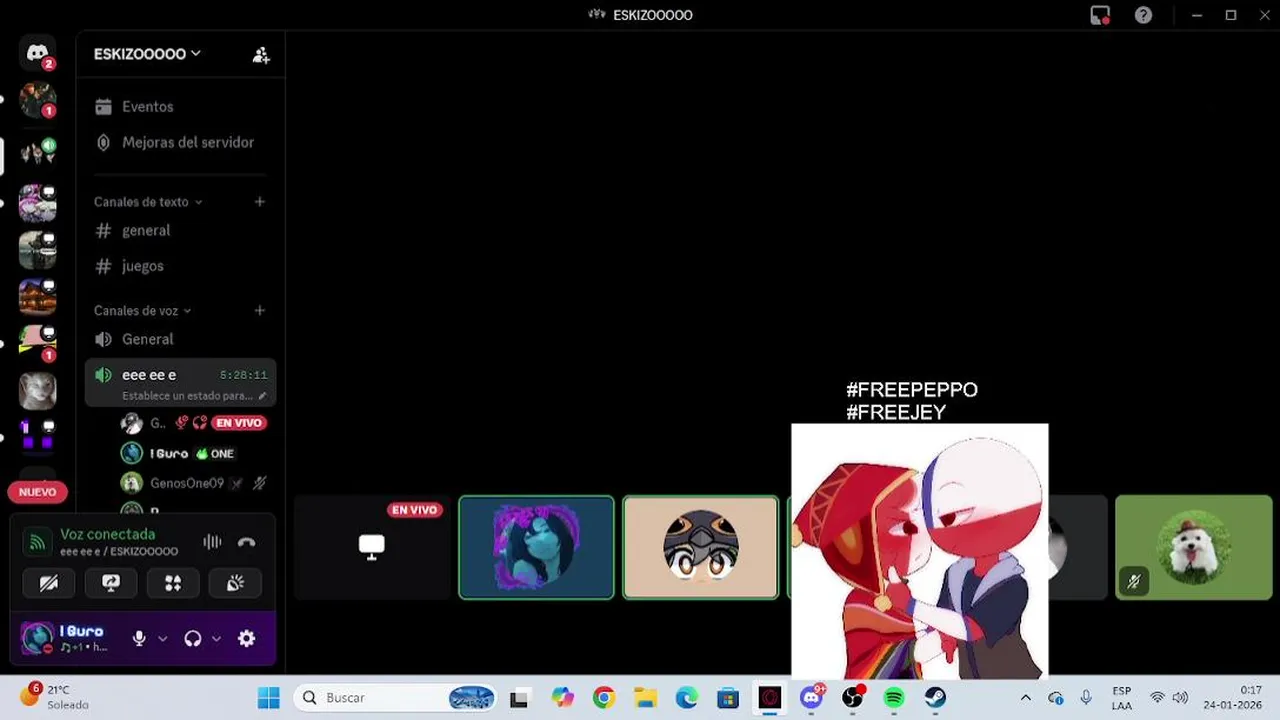Add a new voice channel with plus
Screen dimensions: 1280x720
pyautogui.click(x=260, y=310)
